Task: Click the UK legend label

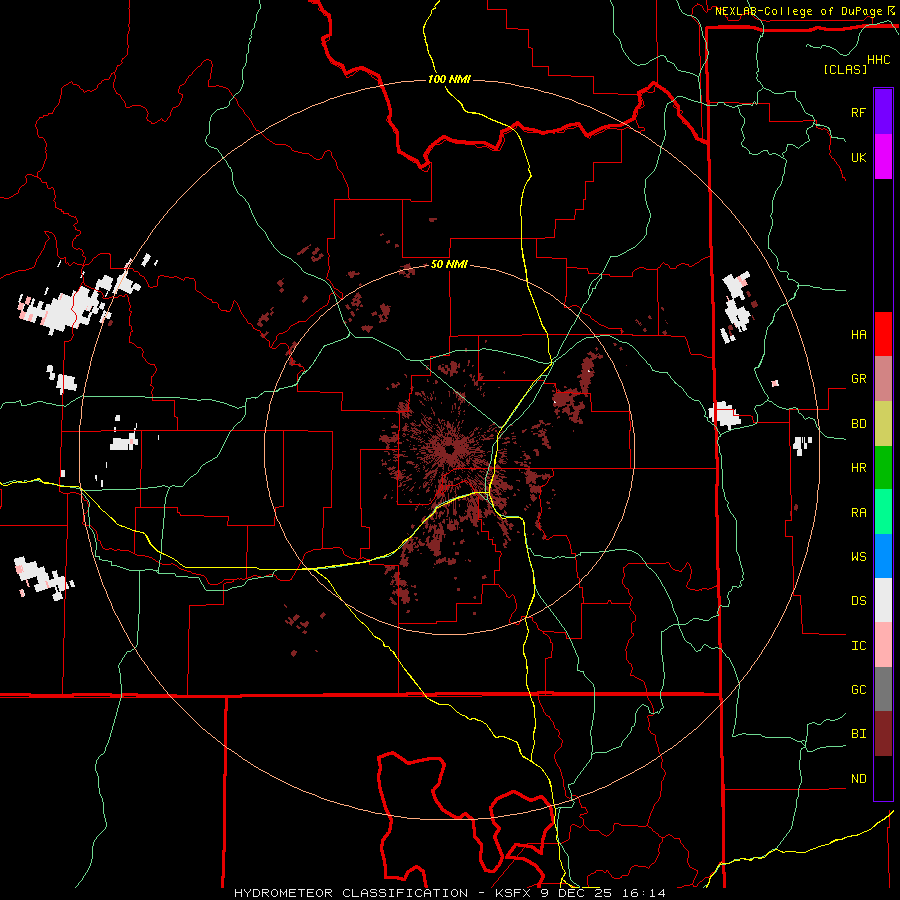Action: point(858,157)
